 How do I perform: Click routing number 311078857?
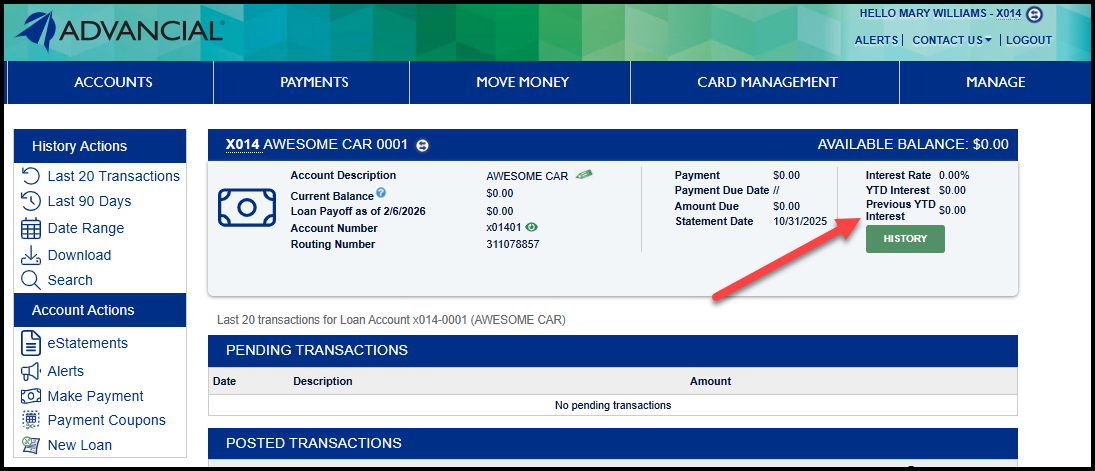click(x=513, y=245)
